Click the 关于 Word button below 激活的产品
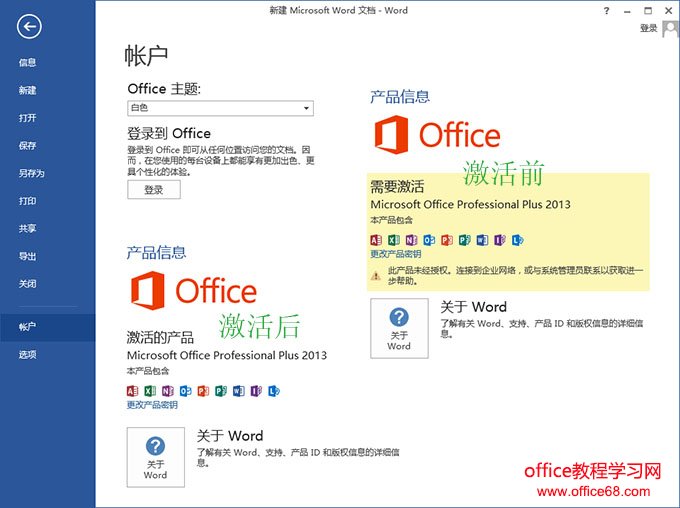This screenshot has height=508, width=680. pyautogui.click(x=156, y=457)
